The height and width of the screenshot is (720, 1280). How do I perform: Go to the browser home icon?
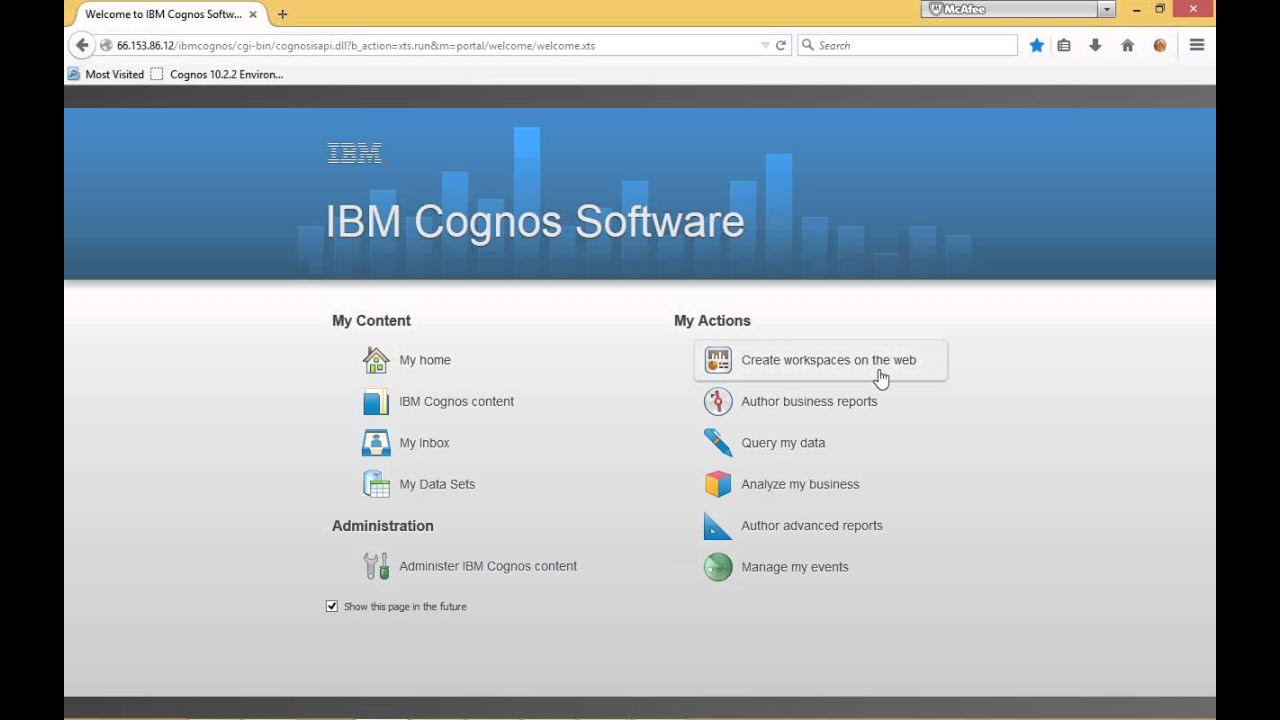(x=1128, y=45)
